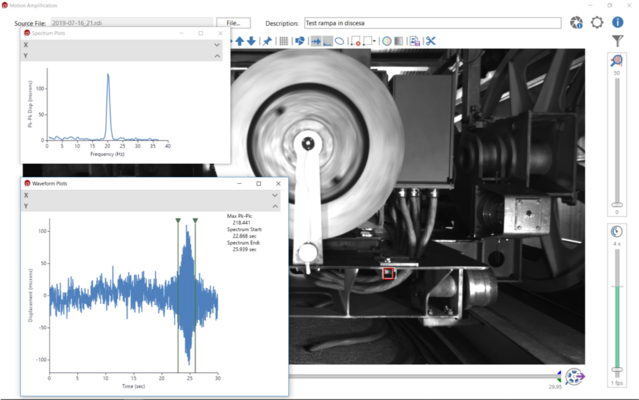Click the aperture icon beside Description field

[x=577, y=22]
